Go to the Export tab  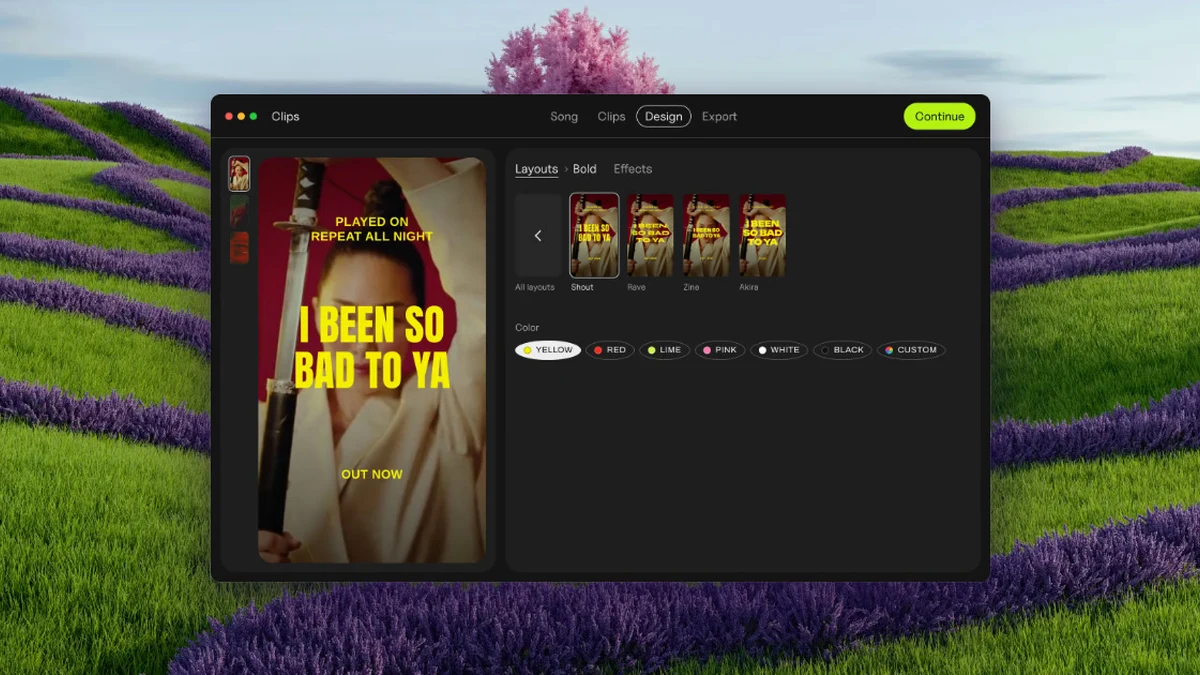click(x=719, y=117)
